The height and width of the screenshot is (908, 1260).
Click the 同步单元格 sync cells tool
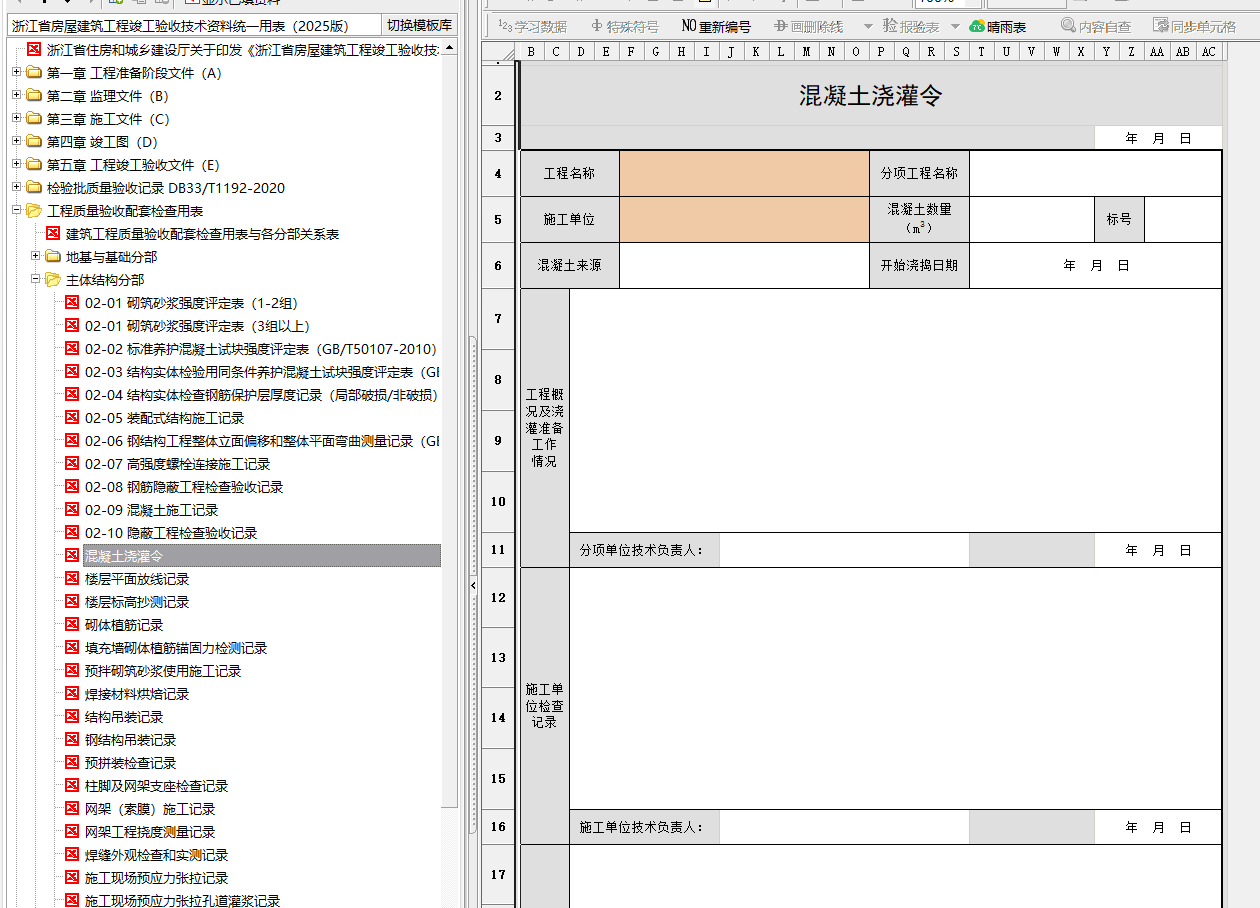click(1194, 26)
